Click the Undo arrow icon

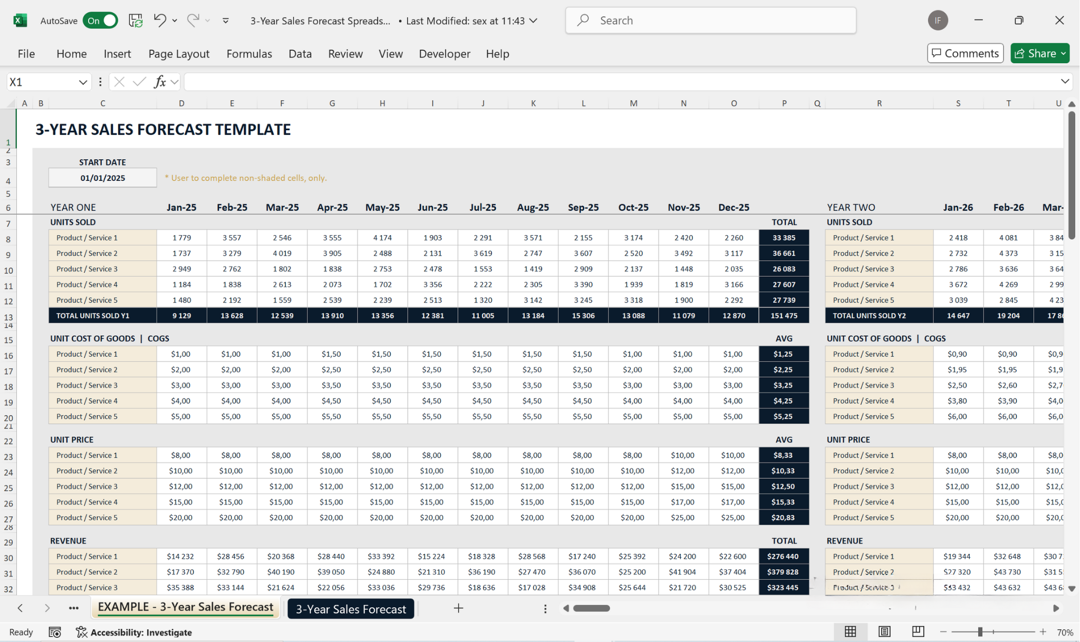pyautogui.click(x=160, y=21)
